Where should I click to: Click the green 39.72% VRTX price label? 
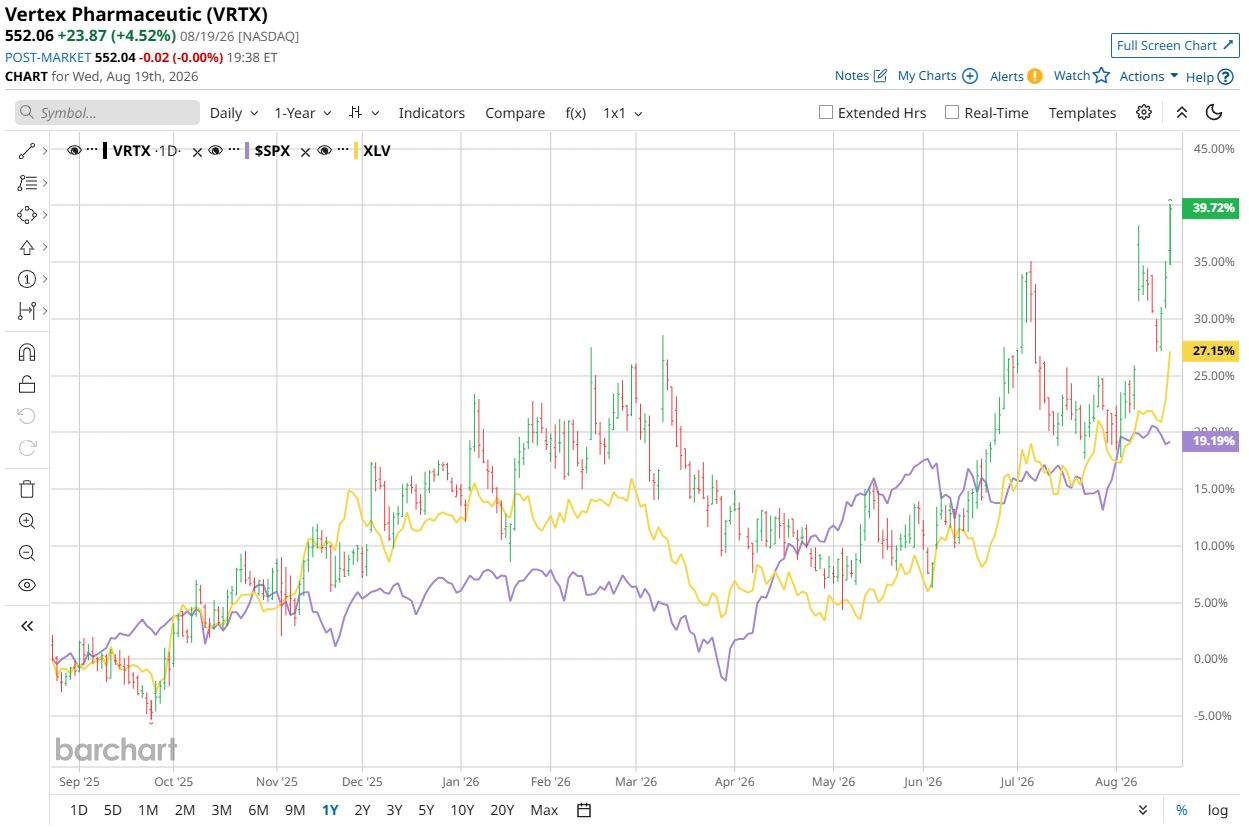pyautogui.click(x=1212, y=208)
